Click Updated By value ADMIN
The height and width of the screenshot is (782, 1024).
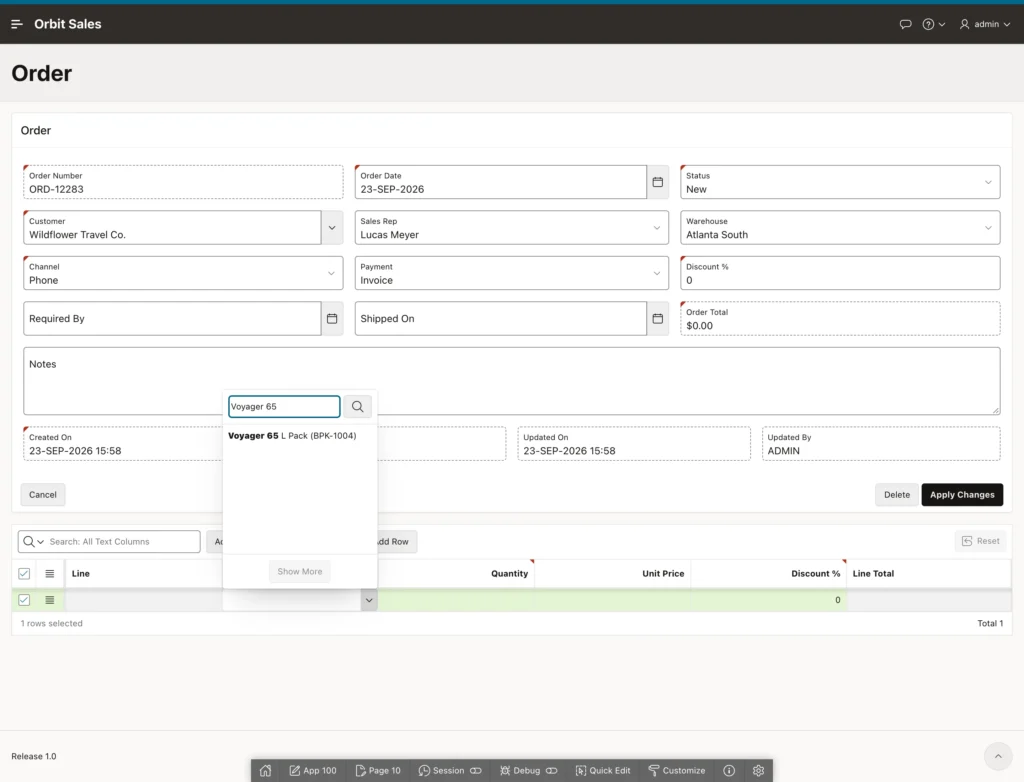(783, 451)
